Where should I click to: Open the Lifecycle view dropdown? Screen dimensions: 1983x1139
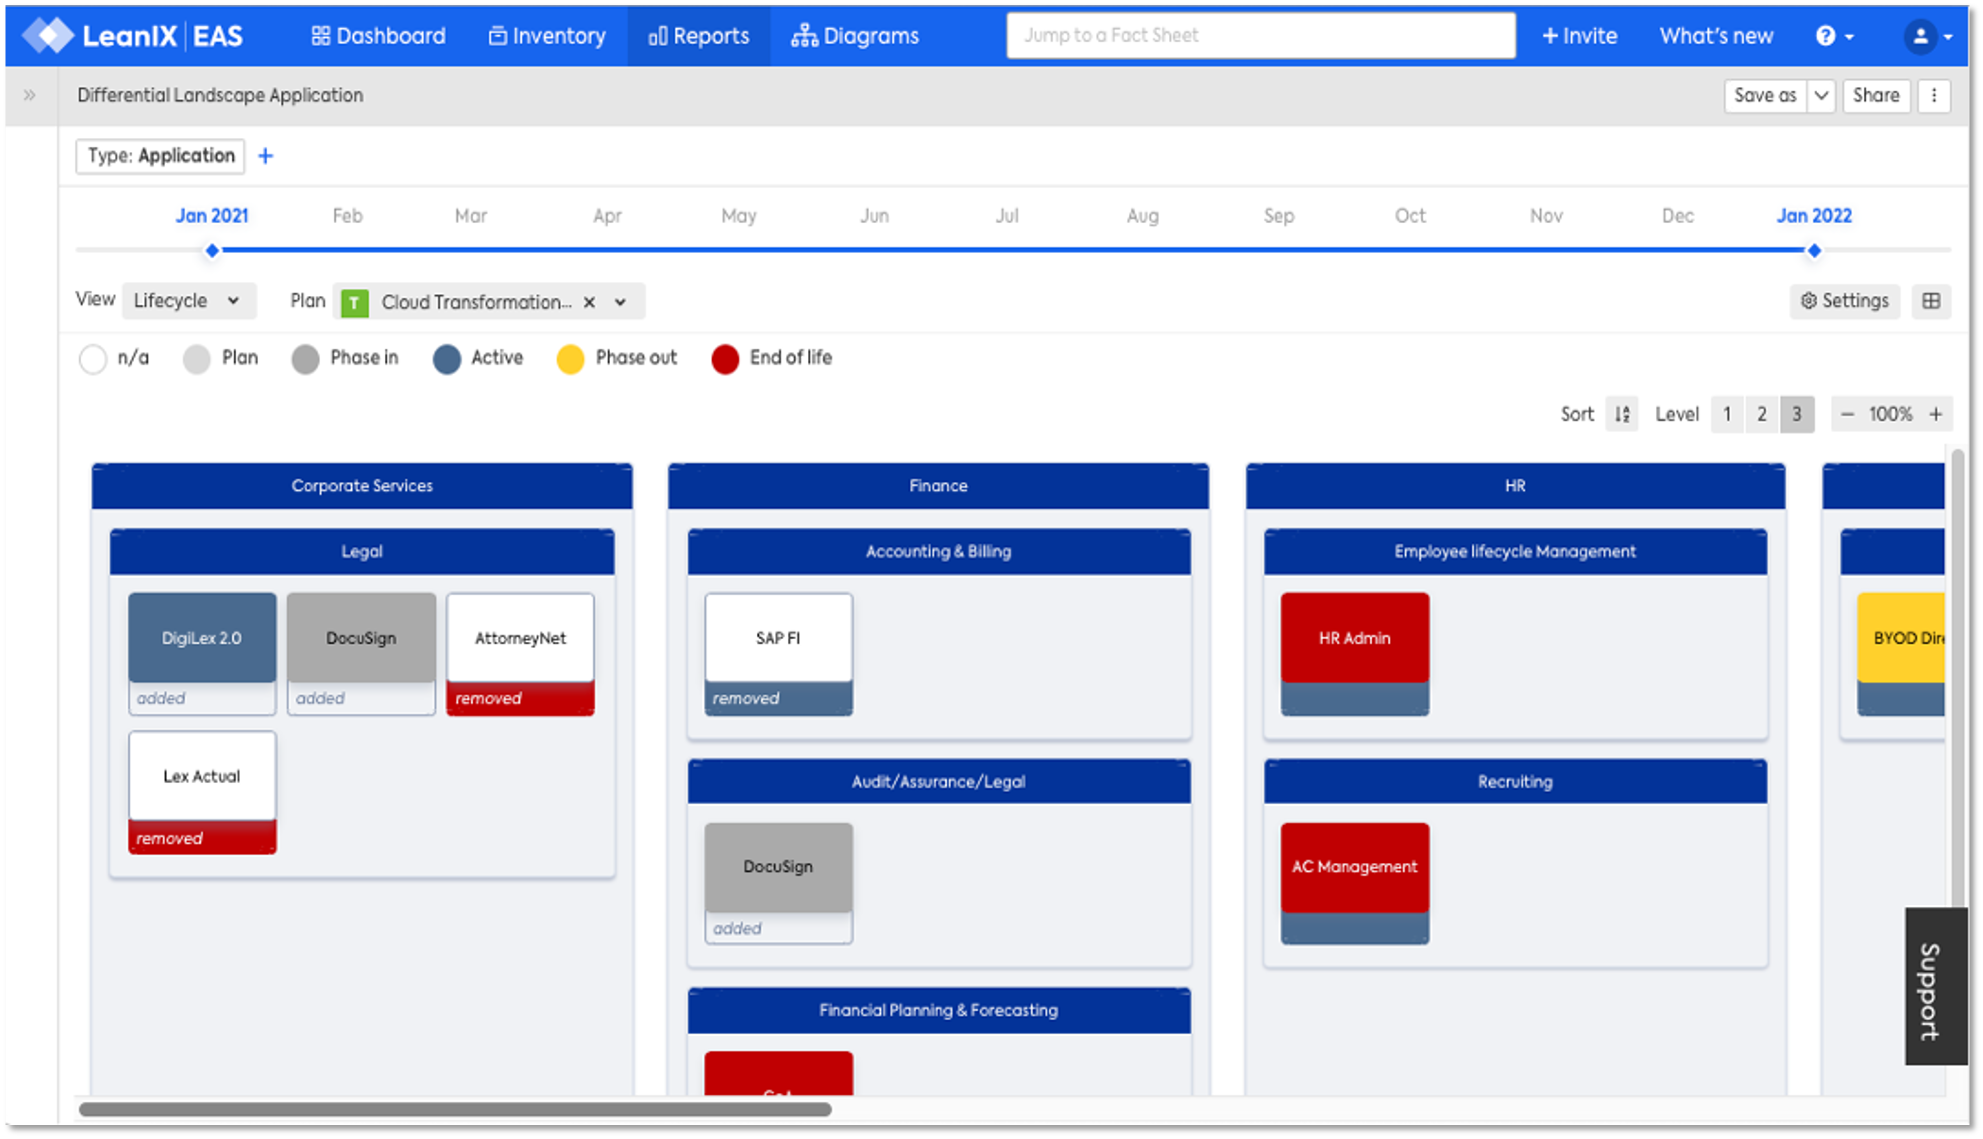187,301
